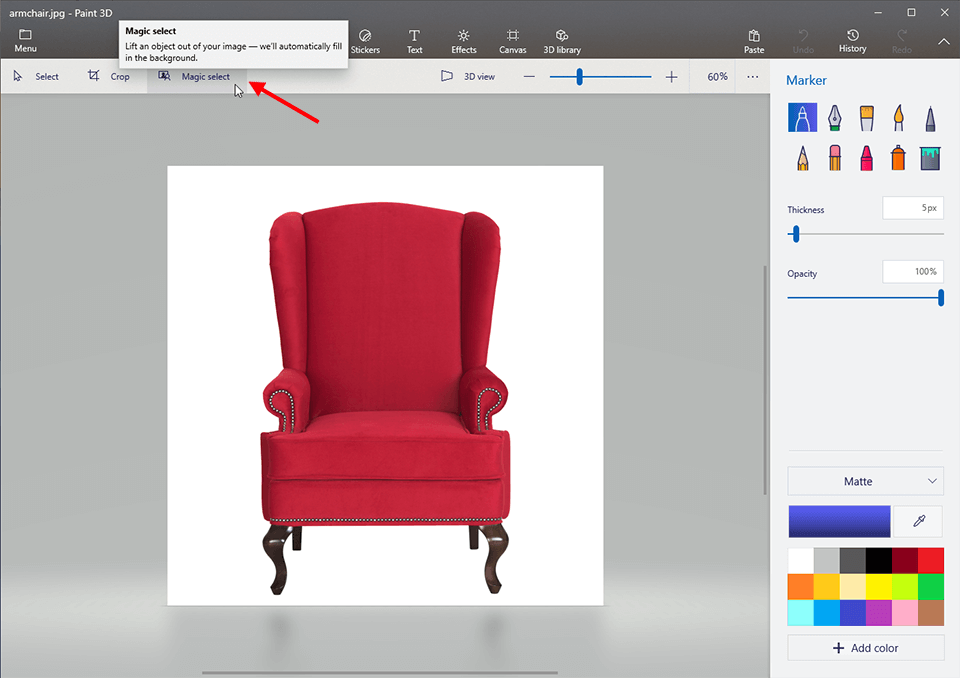Open the History panel

click(x=852, y=40)
